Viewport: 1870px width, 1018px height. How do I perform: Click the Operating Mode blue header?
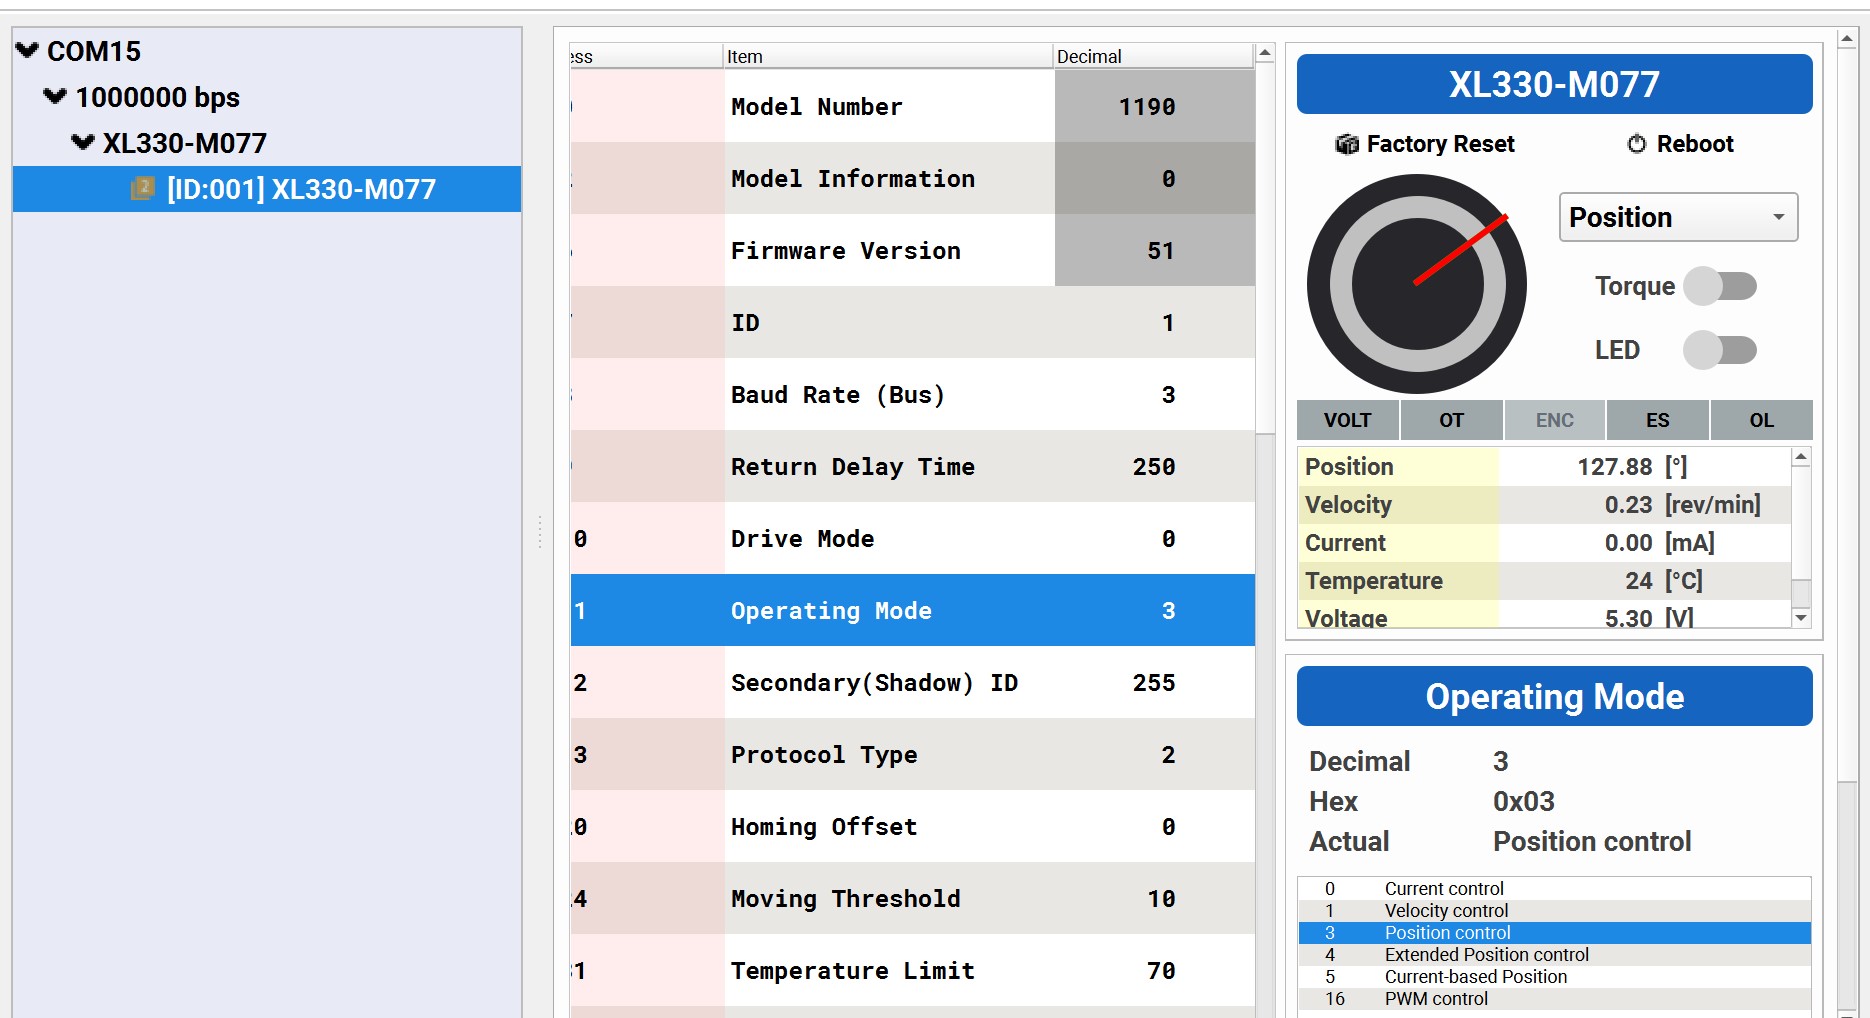[x=1554, y=696]
